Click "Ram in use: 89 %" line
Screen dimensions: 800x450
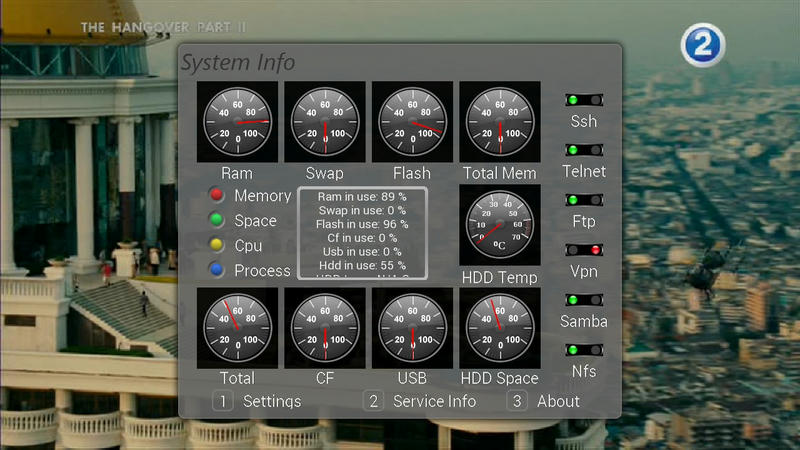[x=362, y=196]
